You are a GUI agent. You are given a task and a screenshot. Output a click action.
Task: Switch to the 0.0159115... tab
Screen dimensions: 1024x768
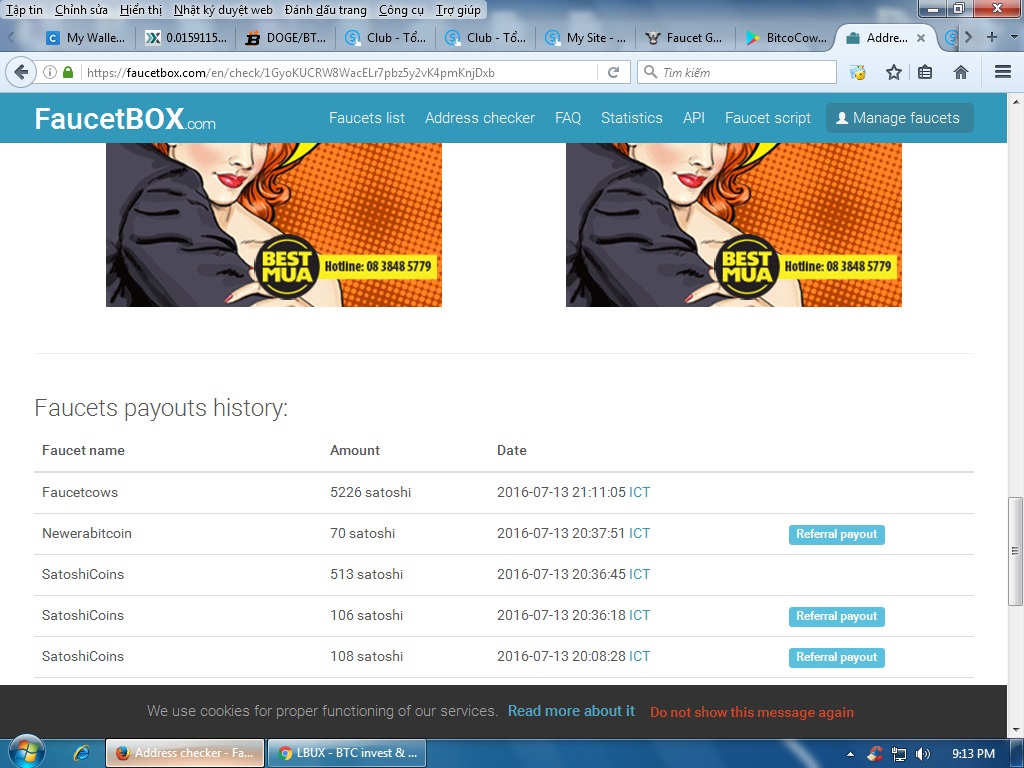[186, 38]
